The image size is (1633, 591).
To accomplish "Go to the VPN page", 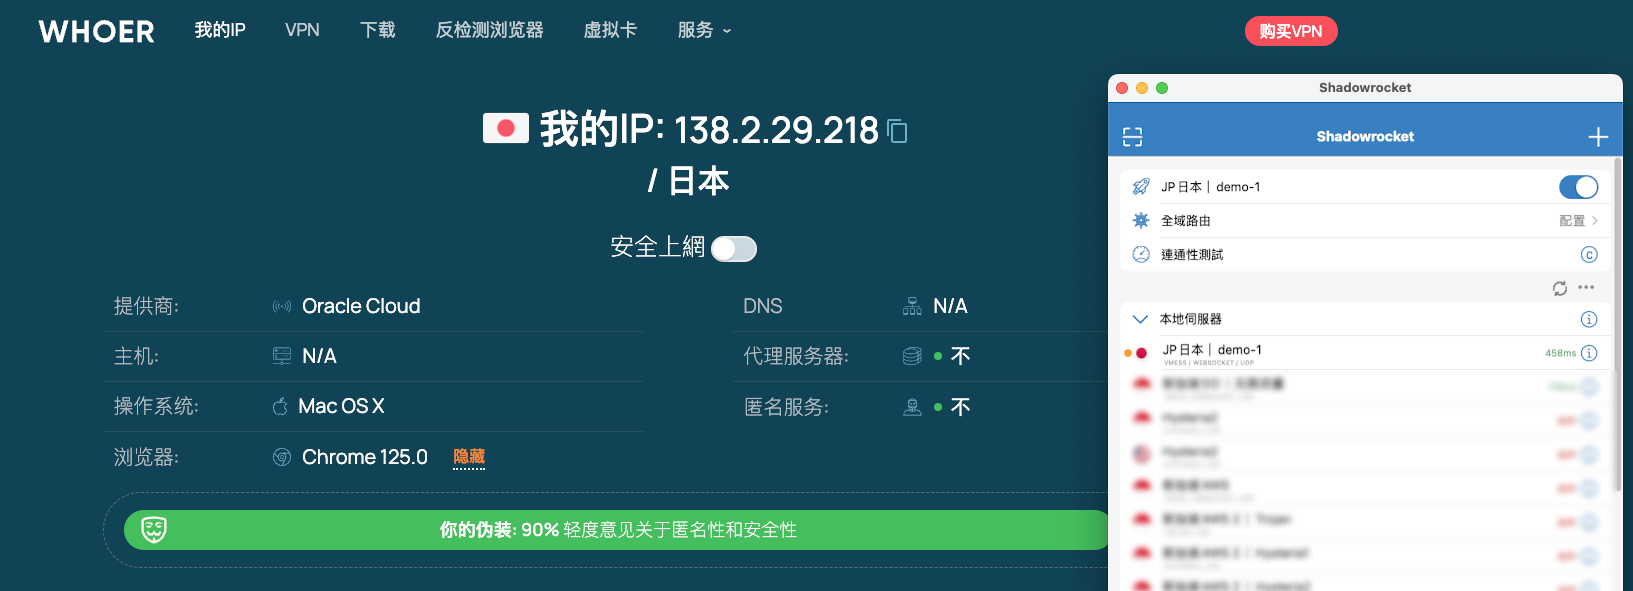I will pos(302,31).
